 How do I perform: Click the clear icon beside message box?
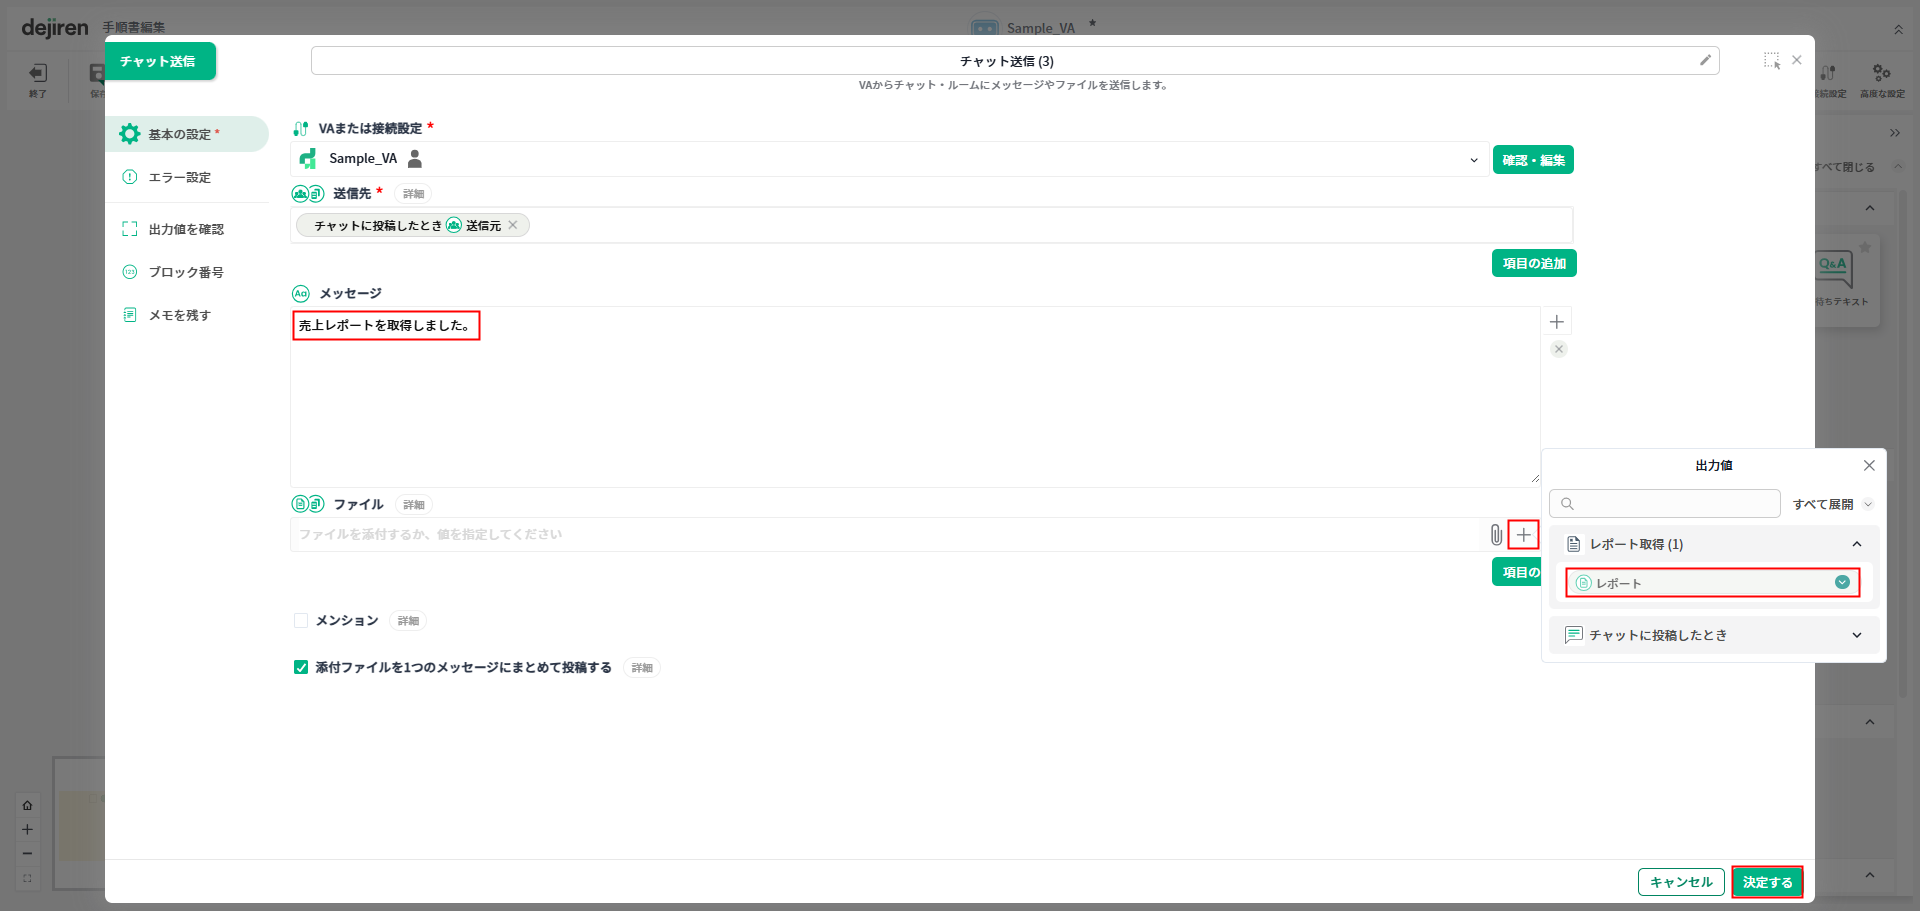pyautogui.click(x=1558, y=349)
